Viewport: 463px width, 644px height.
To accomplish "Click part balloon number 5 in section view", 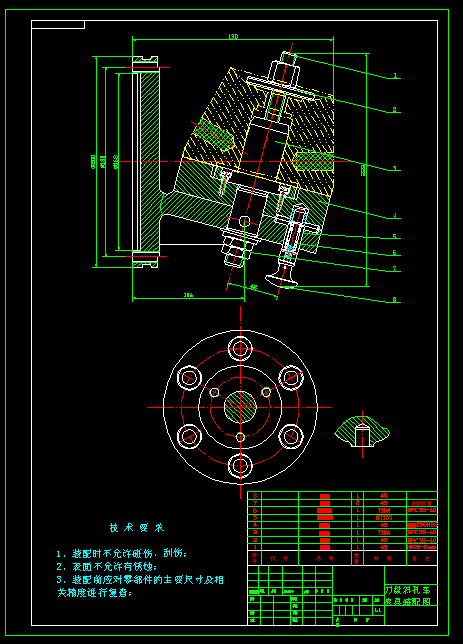I will [x=394, y=237].
